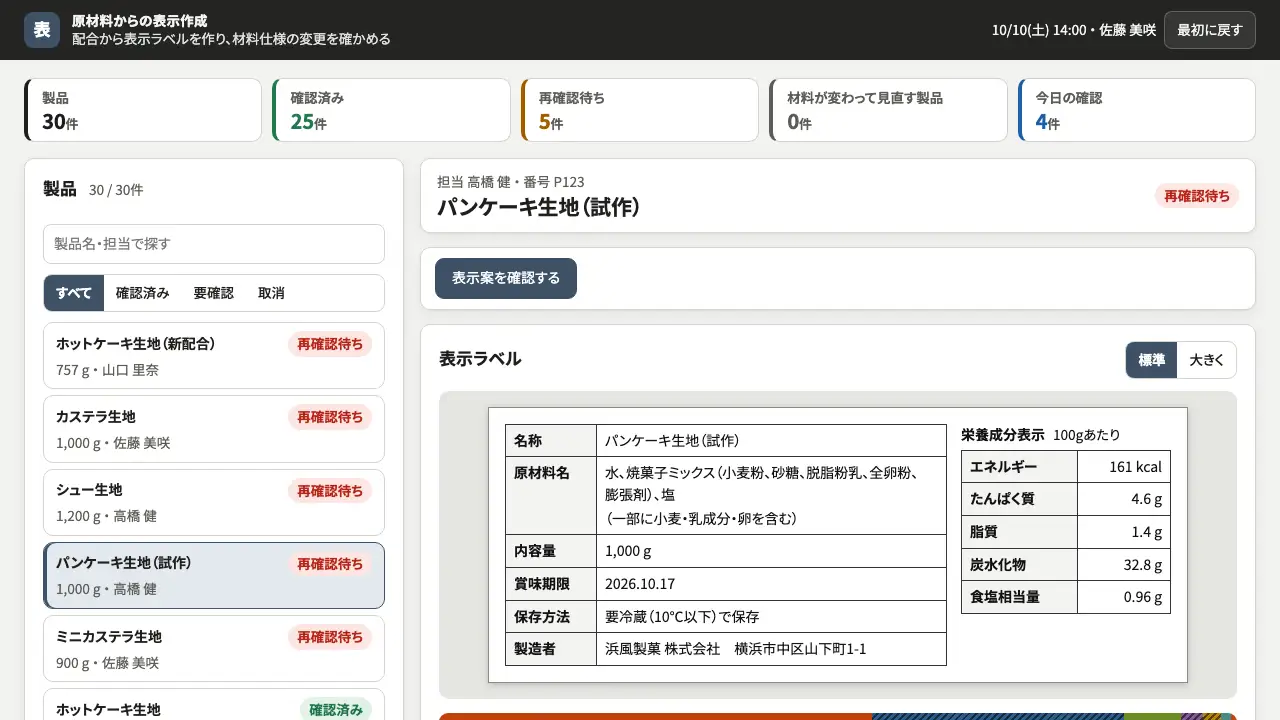
Task: Select the 確認済み filter tab
Action: tap(143, 293)
